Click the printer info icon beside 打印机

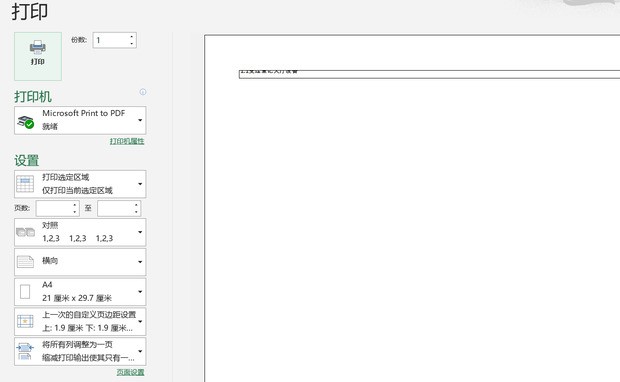click(x=143, y=92)
